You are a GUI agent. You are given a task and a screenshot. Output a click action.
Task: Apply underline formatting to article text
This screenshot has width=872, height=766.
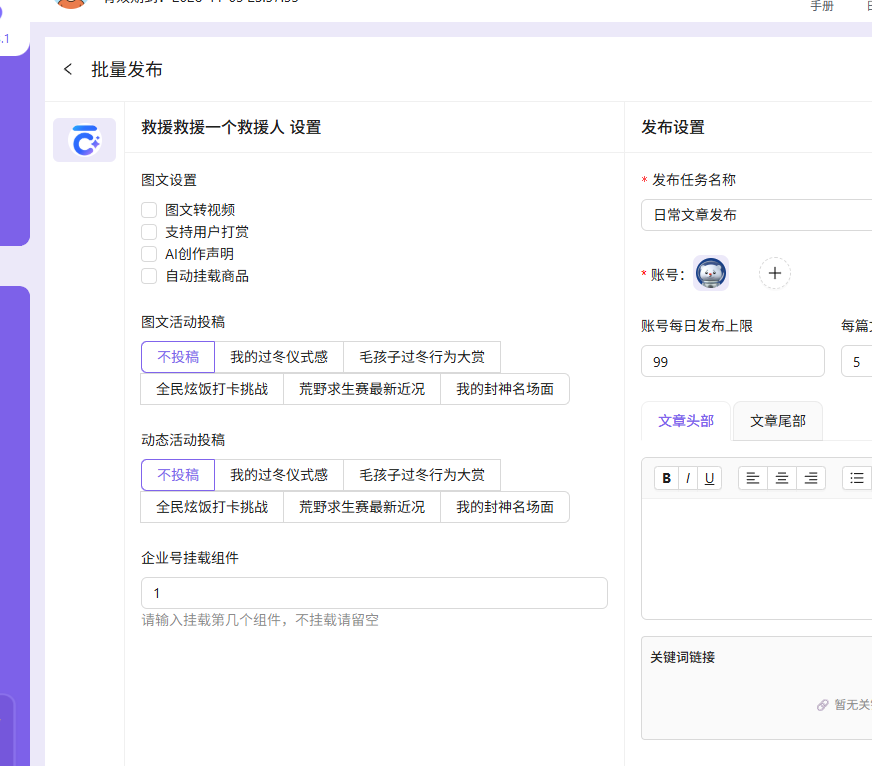coord(708,478)
